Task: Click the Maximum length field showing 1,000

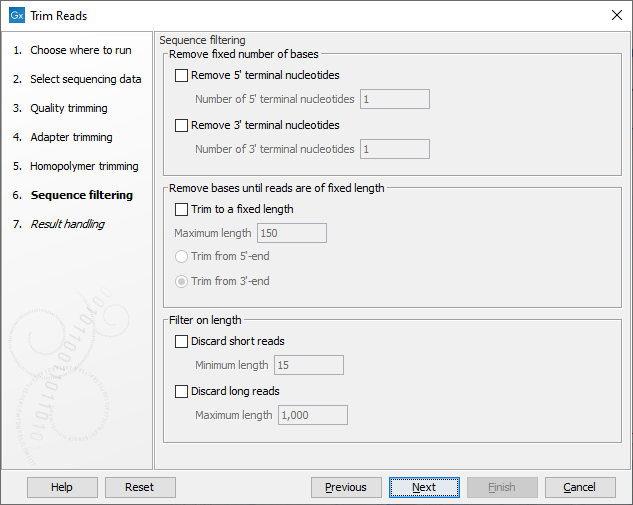Action: pos(313,415)
